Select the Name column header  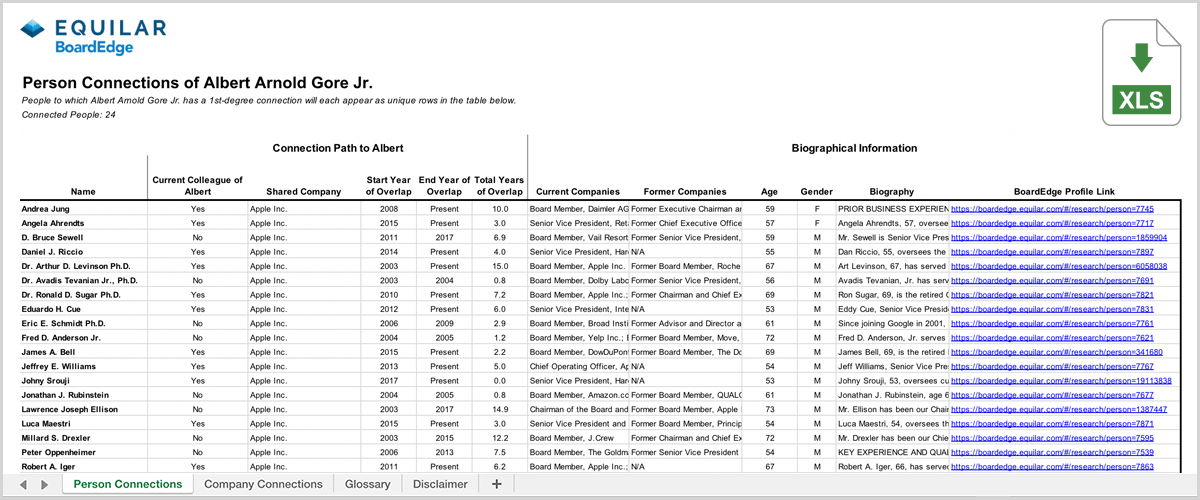tap(84, 192)
